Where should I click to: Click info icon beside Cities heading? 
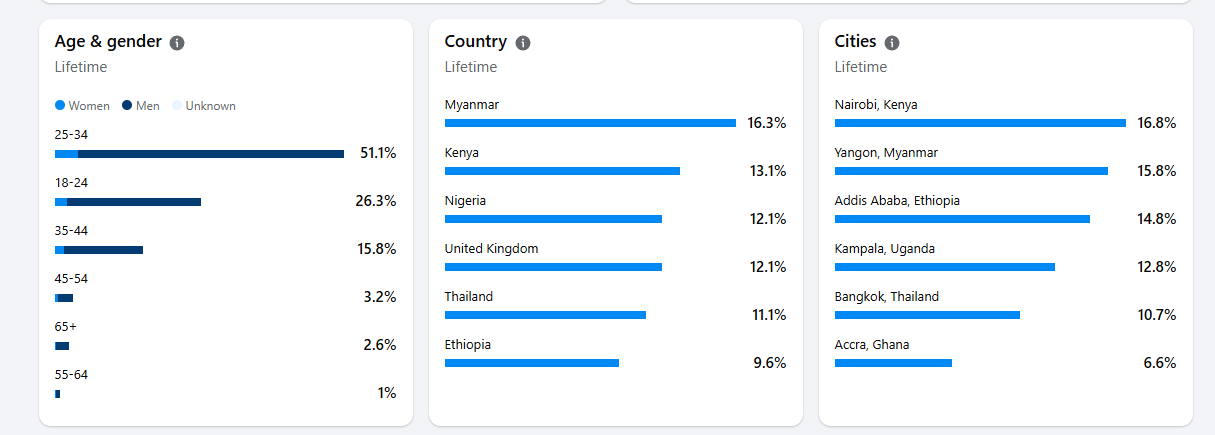click(892, 43)
